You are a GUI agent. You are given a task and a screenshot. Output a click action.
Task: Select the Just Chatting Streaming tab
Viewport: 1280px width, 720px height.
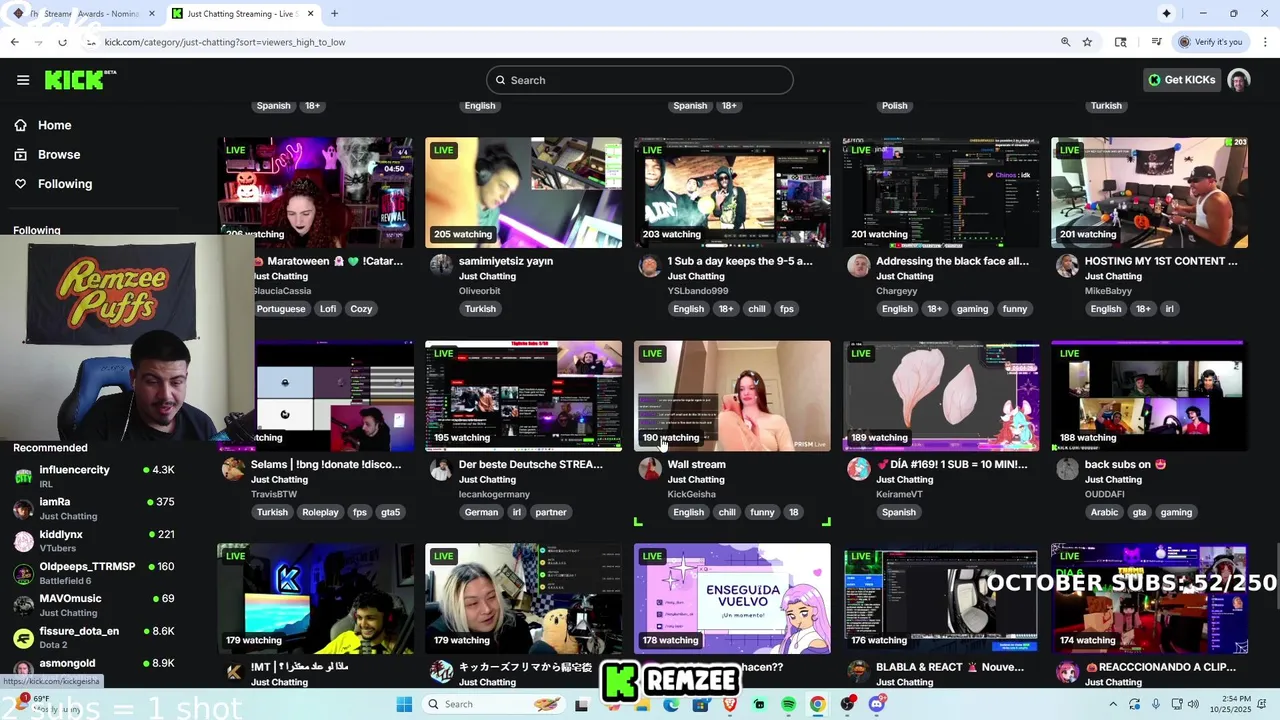pyautogui.click(x=242, y=14)
